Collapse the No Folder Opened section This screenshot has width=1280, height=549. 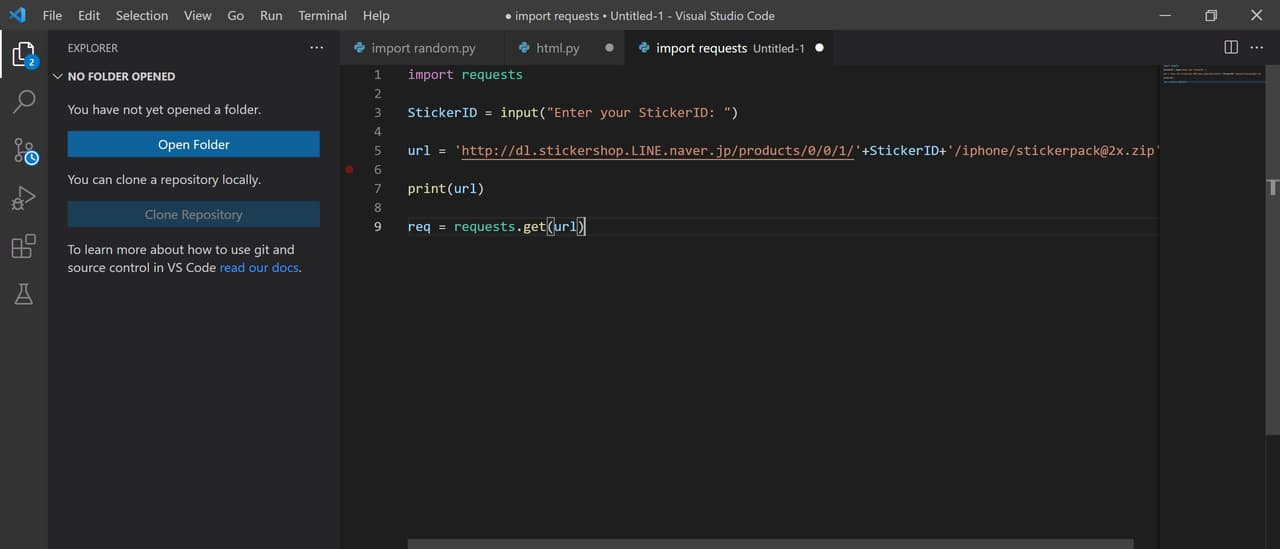58,76
